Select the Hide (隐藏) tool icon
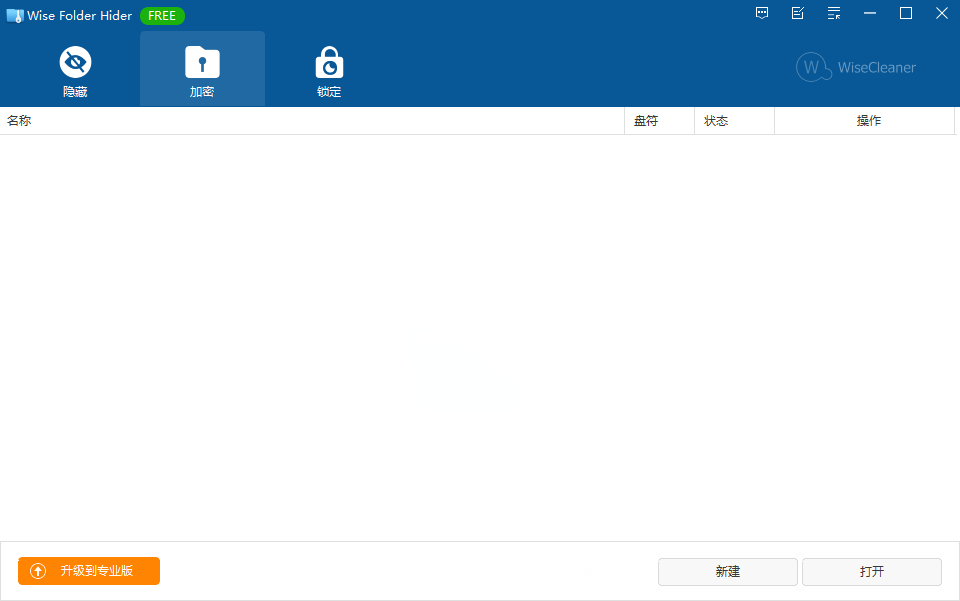Viewport: 960px width, 601px height. pyautogui.click(x=75, y=62)
